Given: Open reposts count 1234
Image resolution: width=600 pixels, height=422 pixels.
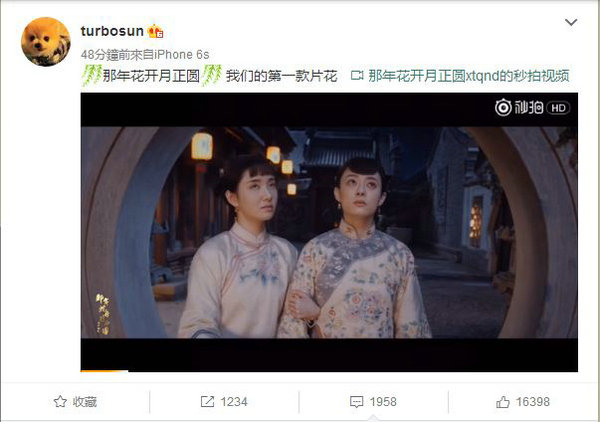Looking at the screenshot, I should point(234,402).
